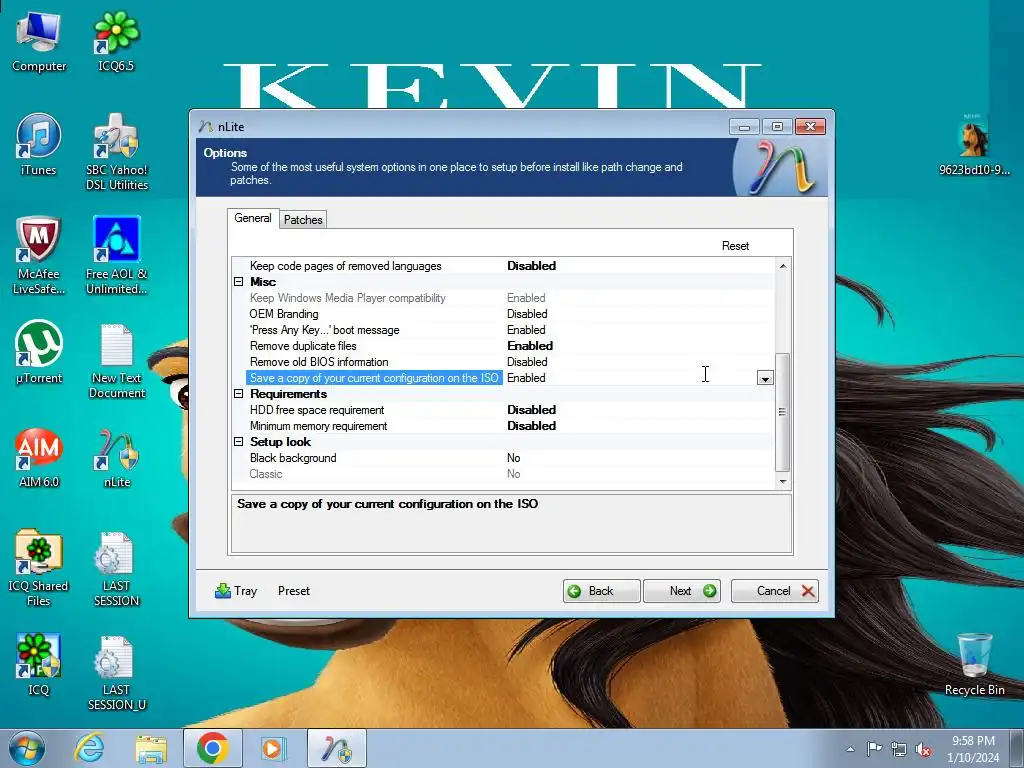
Task: Collapse the Setup look section
Action: pos(239,441)
